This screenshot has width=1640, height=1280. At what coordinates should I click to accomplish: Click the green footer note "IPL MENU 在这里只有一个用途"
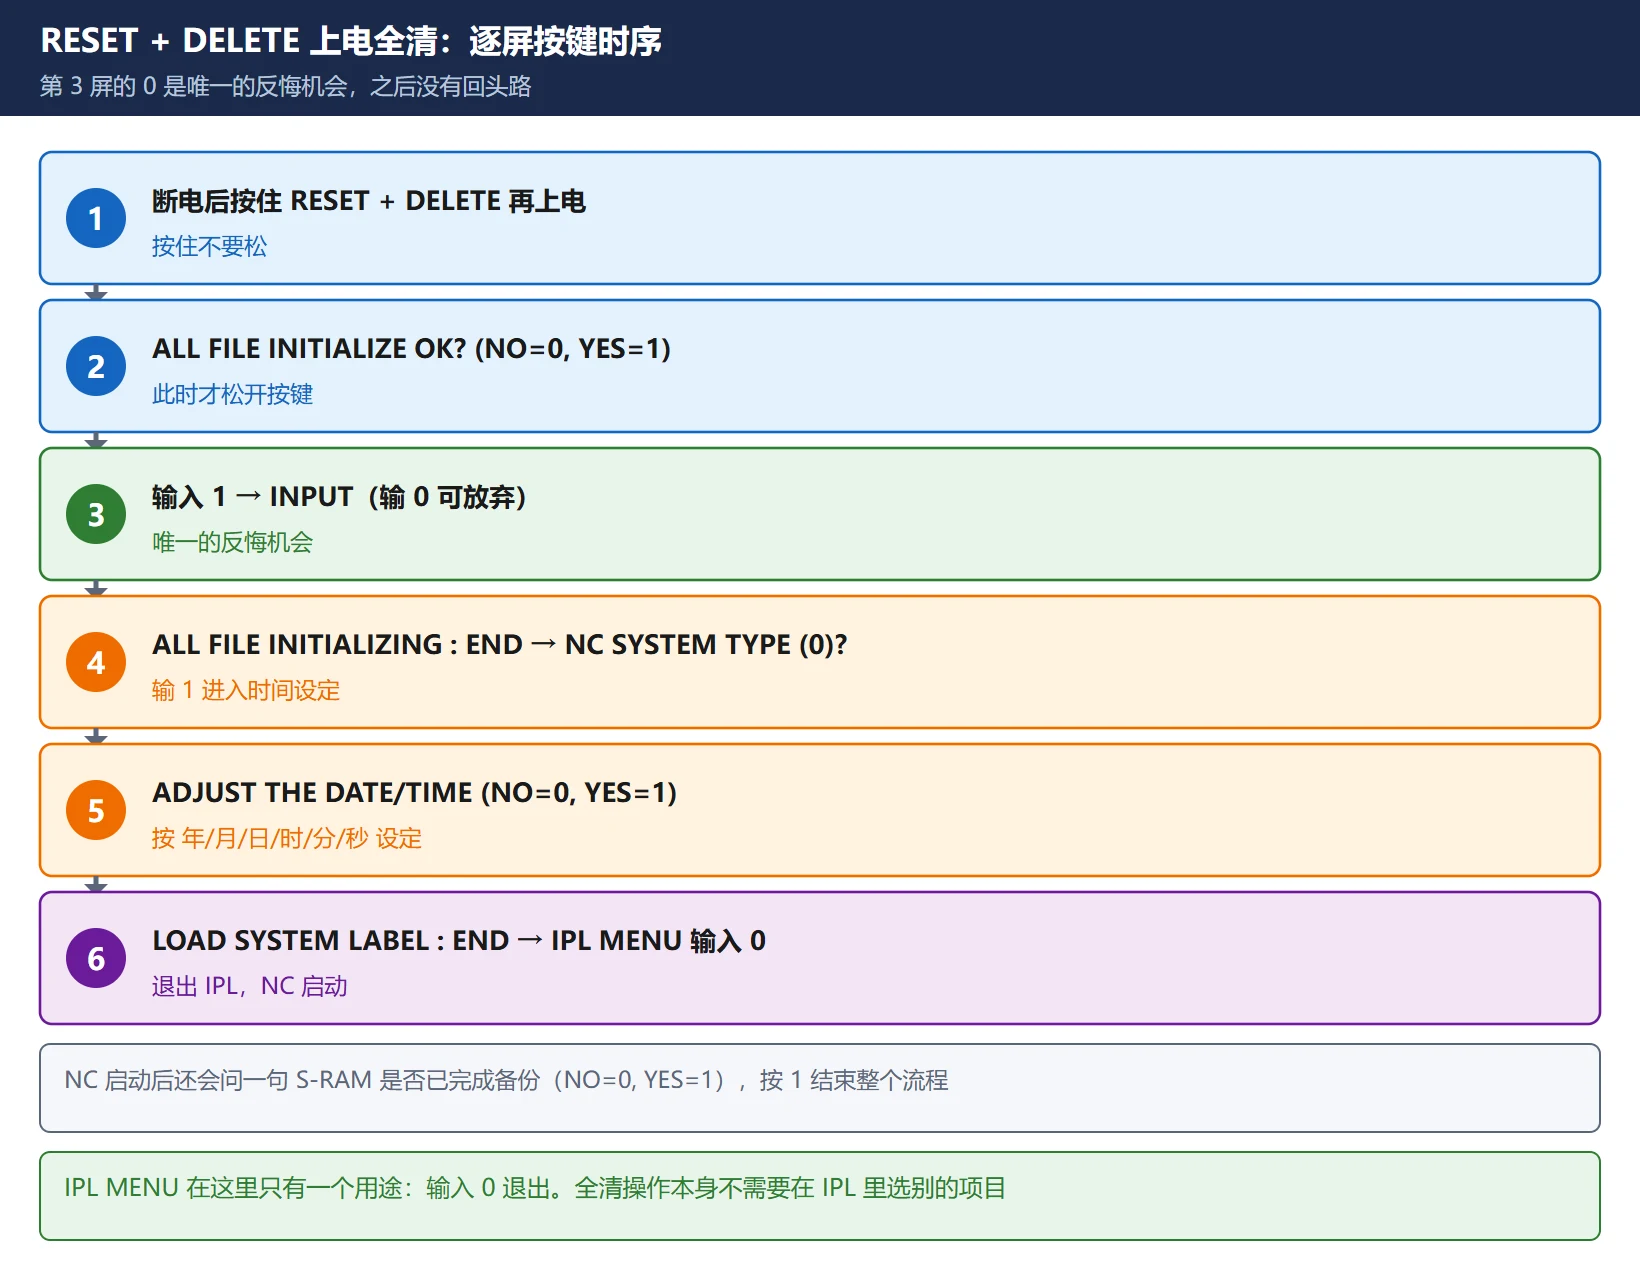pos(820,1196)
